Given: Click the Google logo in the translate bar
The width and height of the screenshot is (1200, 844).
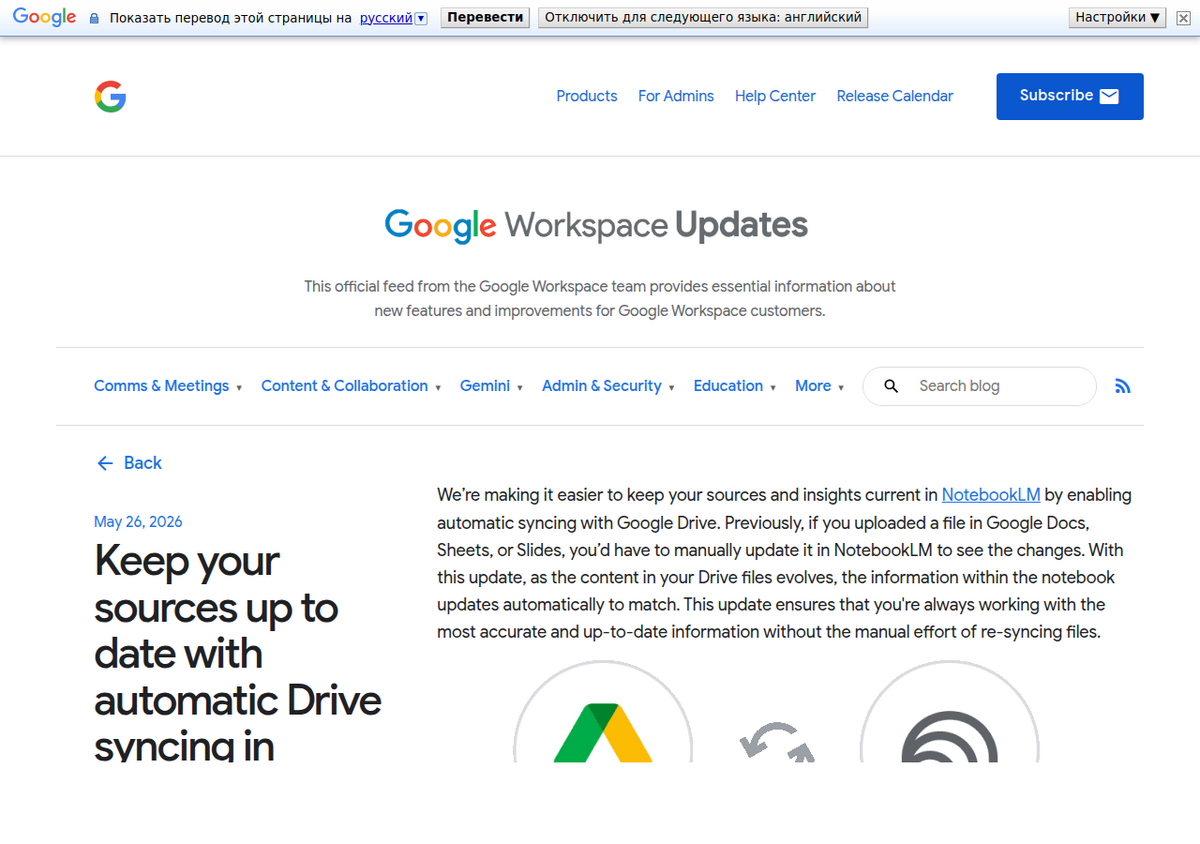Looking at the screenshot, I should tap(44, 17).
